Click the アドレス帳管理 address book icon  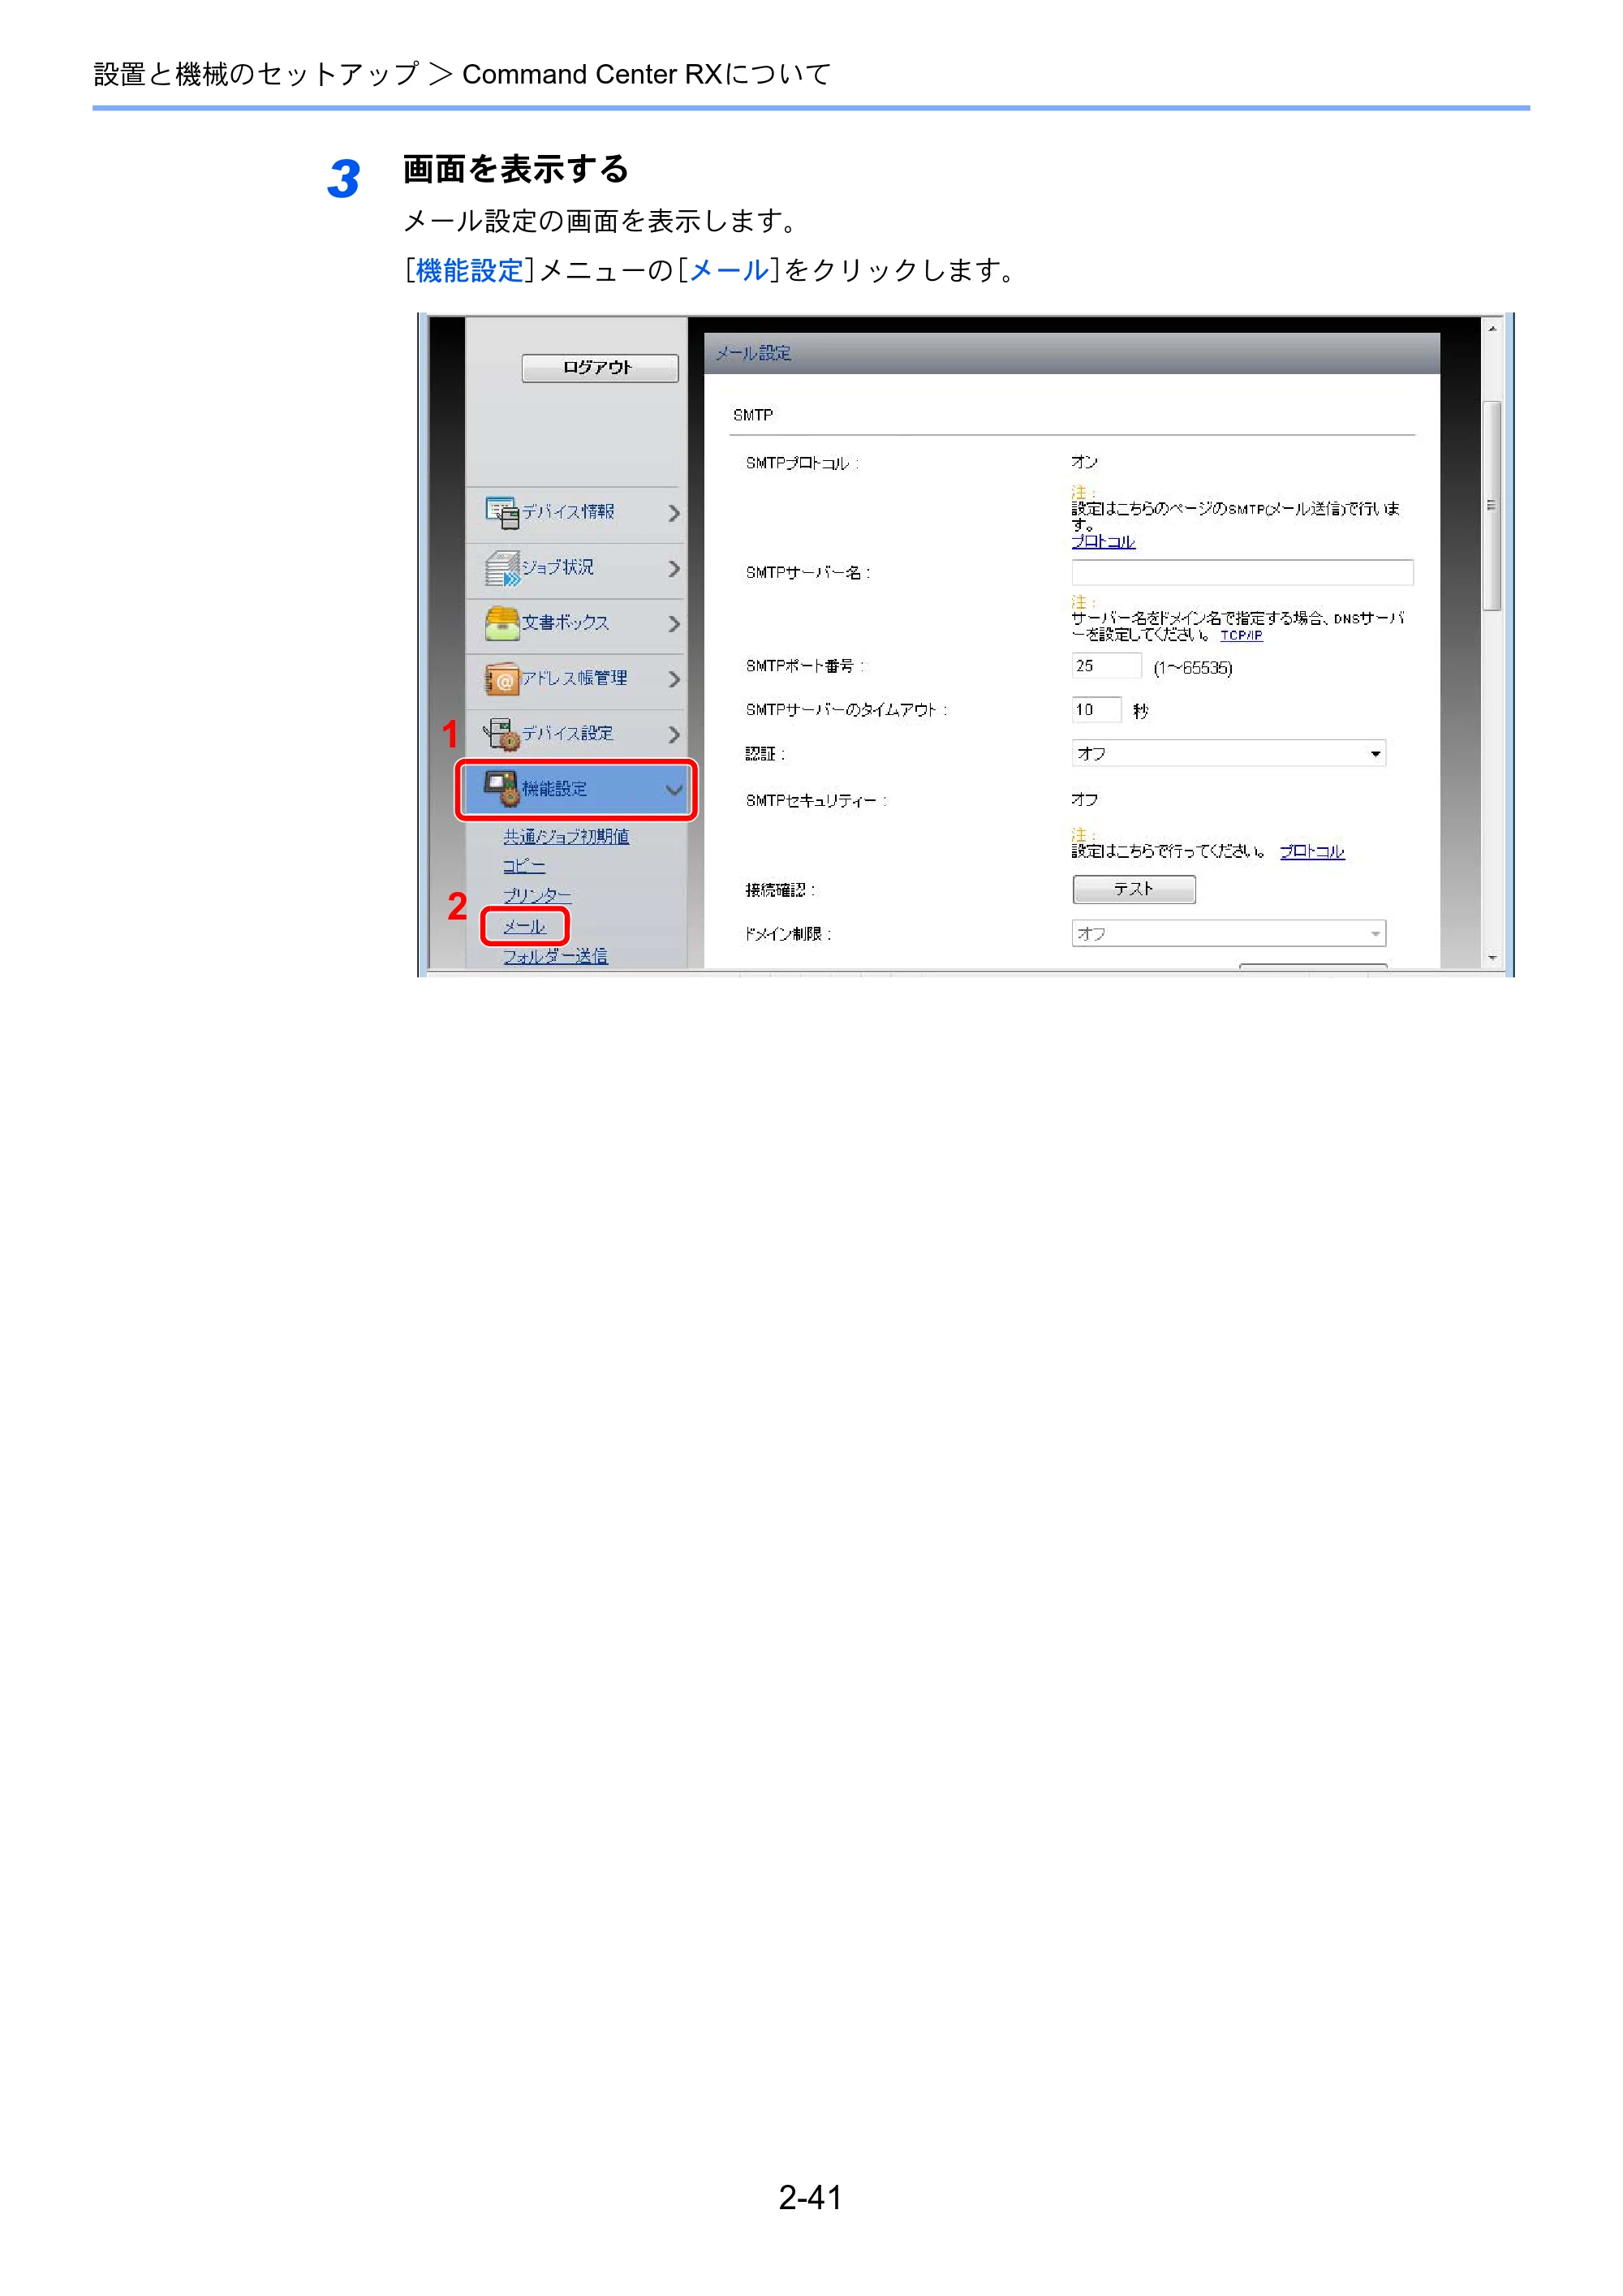pyautogui.click(x=502, y=679)
